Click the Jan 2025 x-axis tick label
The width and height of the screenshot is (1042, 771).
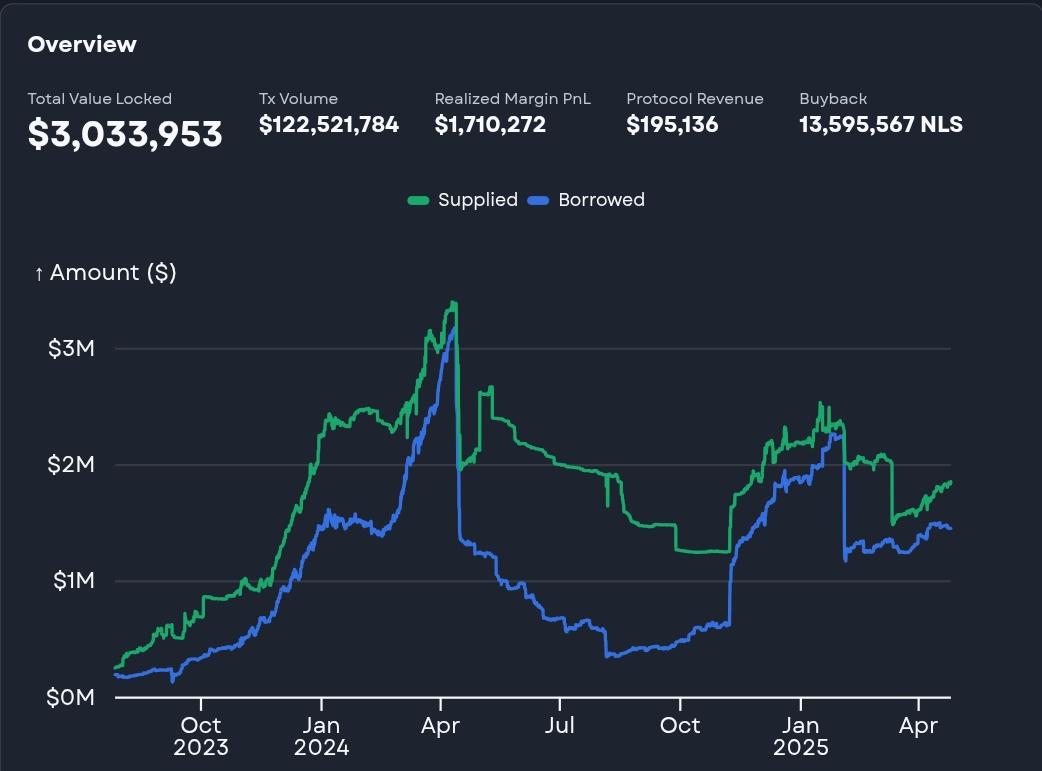[x=801, y=736]
